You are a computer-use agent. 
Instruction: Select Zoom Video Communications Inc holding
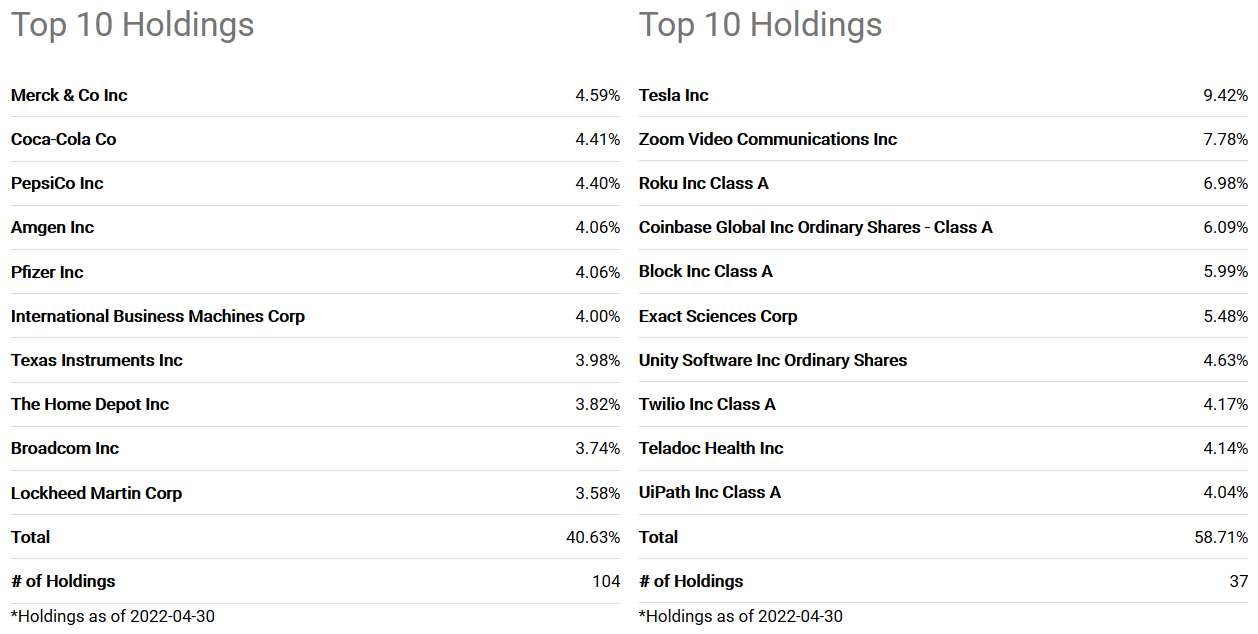point(768,139)
